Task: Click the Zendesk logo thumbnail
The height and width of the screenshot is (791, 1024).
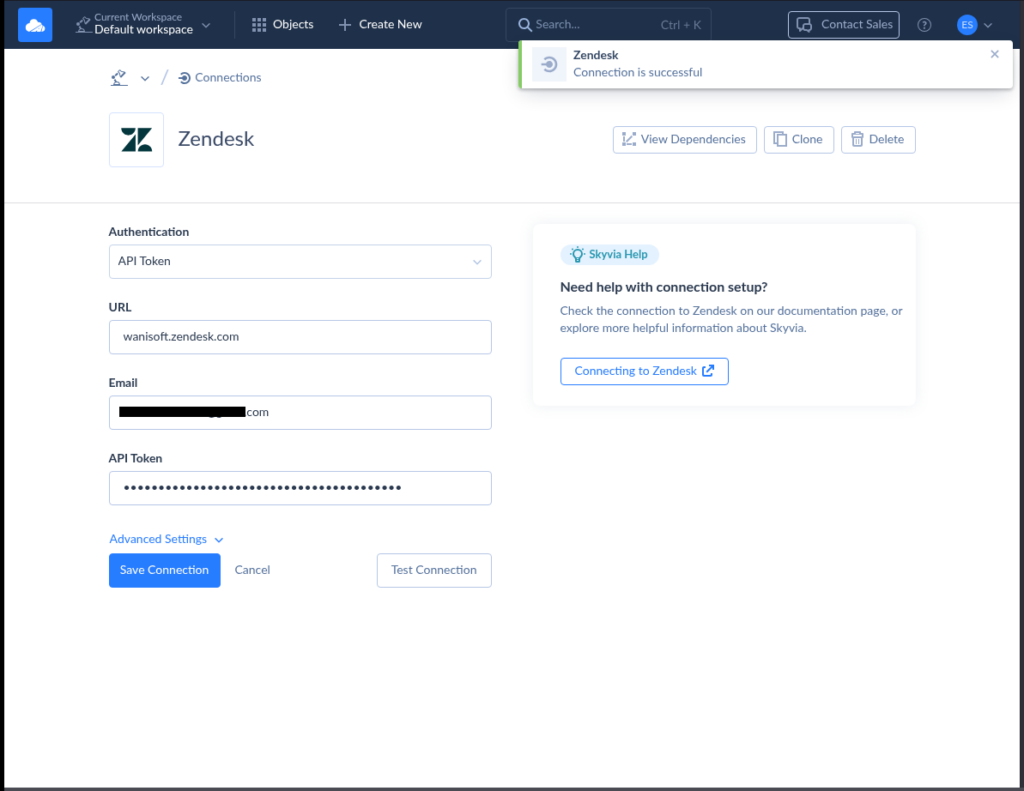Action: tap(136, 140)
